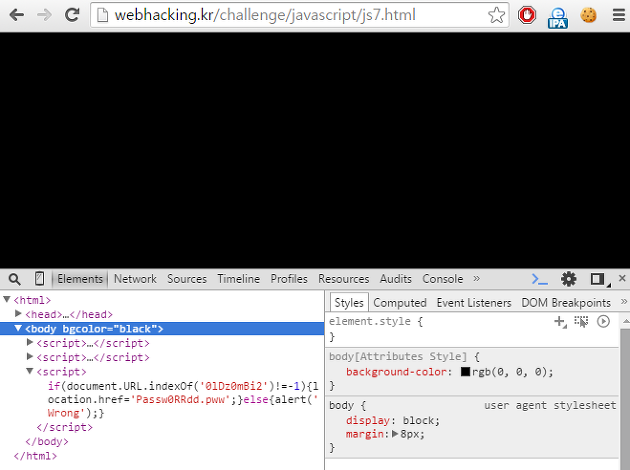Viewport: 630px width, 470px height.
Task: Open the Audits tab
Action: tap(396, 279)
